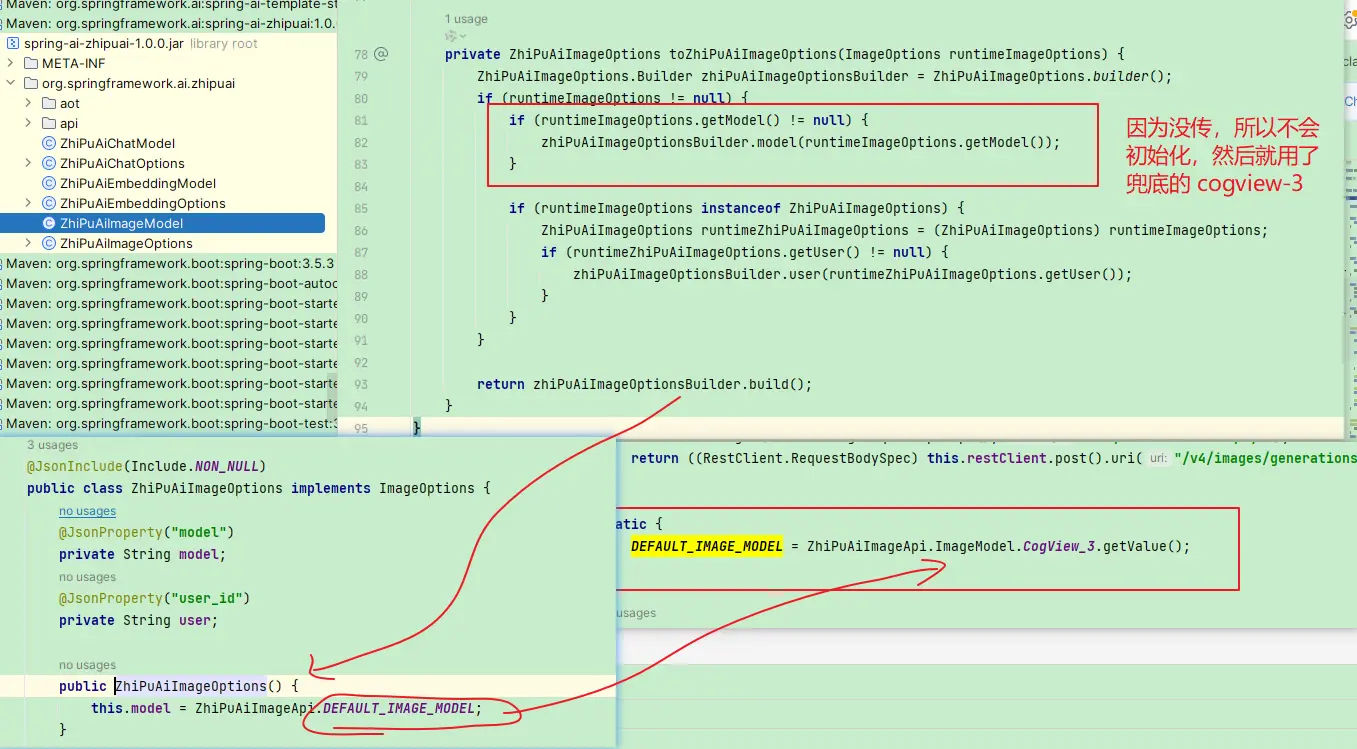Click the spring-ai-zhipuai-1.0.0.jar library icon

(x=13, y=44)
